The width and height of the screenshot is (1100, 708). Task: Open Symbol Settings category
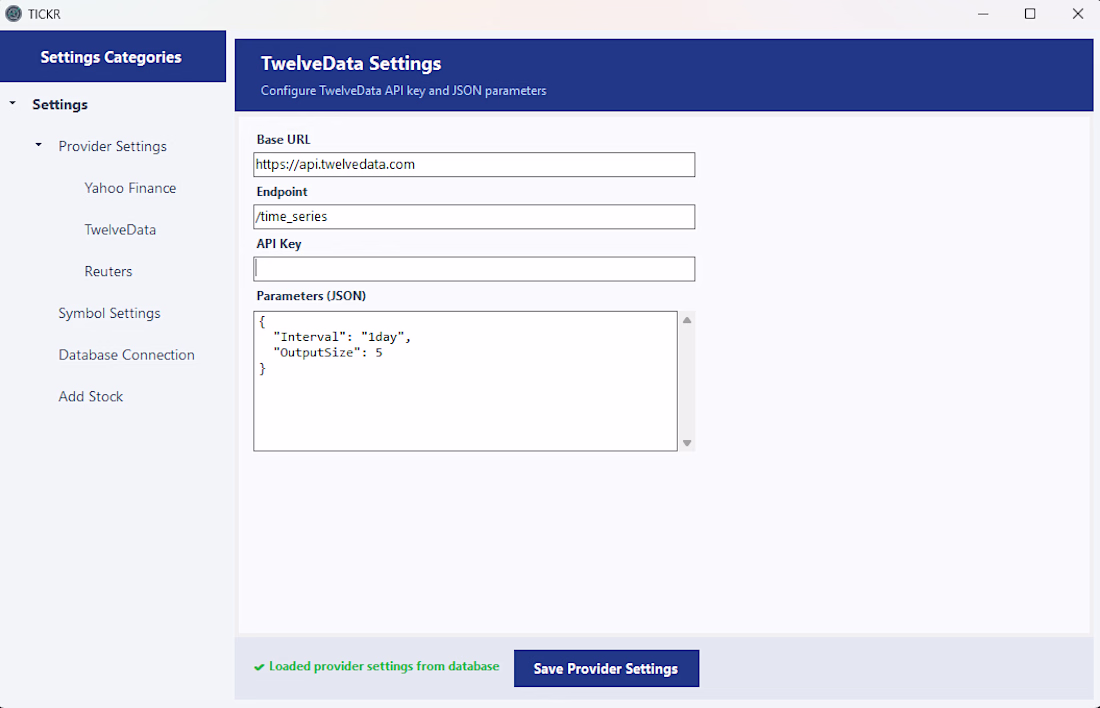pyautogui.click(x=109, y=313)
